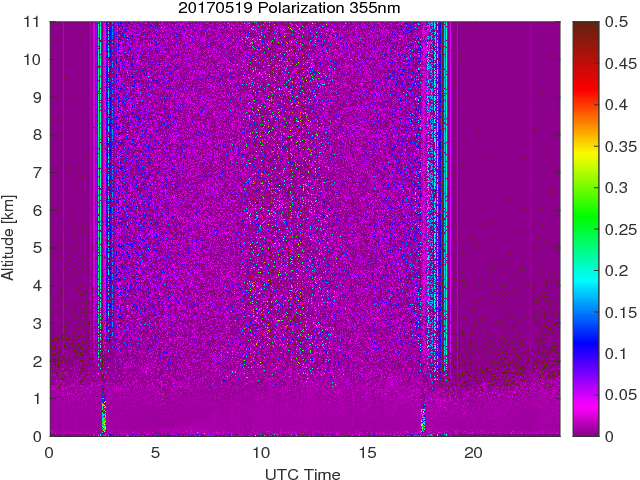
Task: Pick the yellow band in the colorbar
Action: [585, 165]
